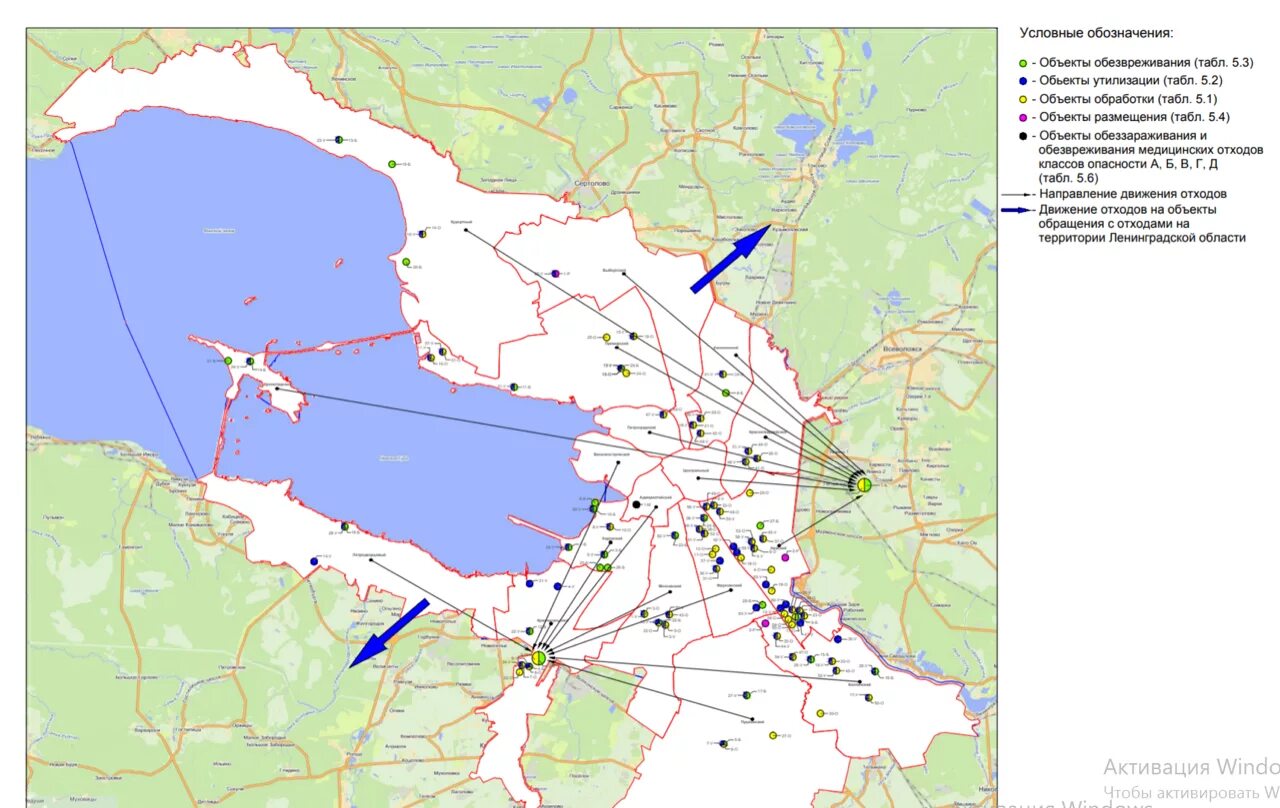Click the black legend marker for medical waste

(x=1024, y=135)
